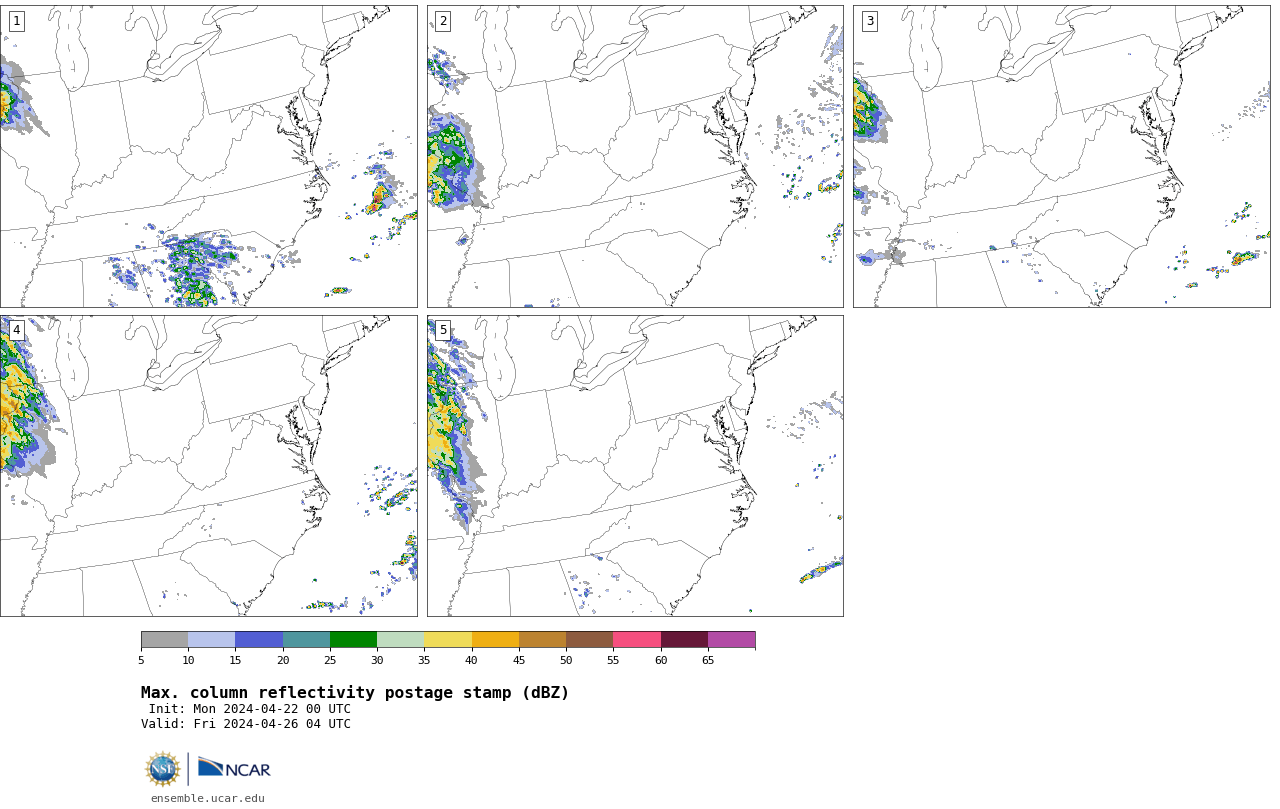Click the pale green 30-35 dBZ swatch
Screen dimensions: 1280x809
[400, 640]
